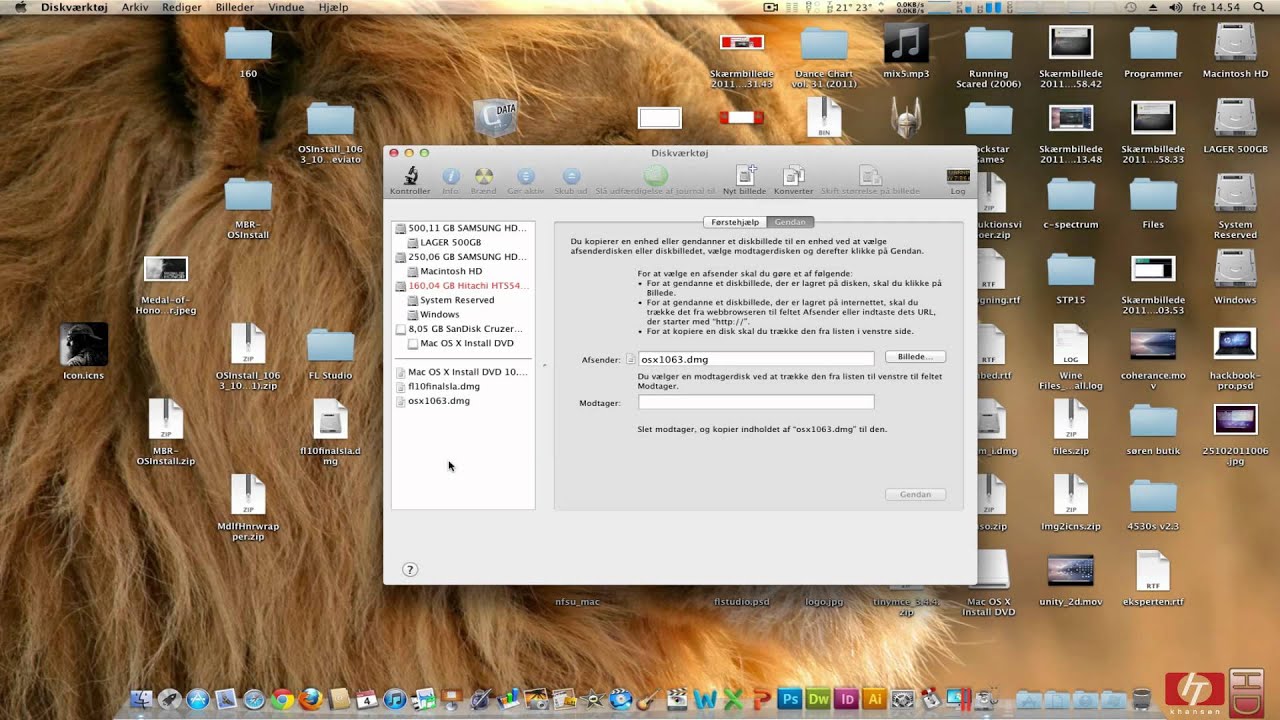Select the 250,06 GB SAMSUNG HD disk
The height and width of the screenshot is (720, 1280).
pos(462,257)
